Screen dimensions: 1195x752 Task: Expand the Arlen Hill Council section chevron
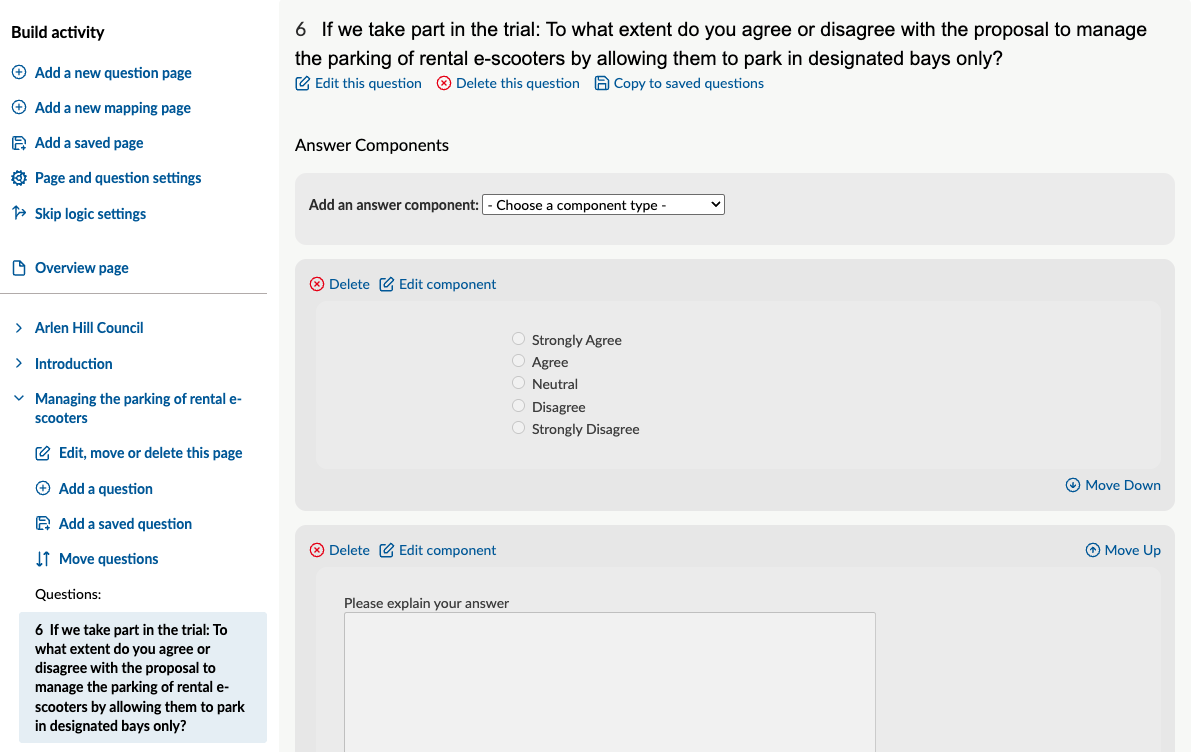(x=19, y=328)
